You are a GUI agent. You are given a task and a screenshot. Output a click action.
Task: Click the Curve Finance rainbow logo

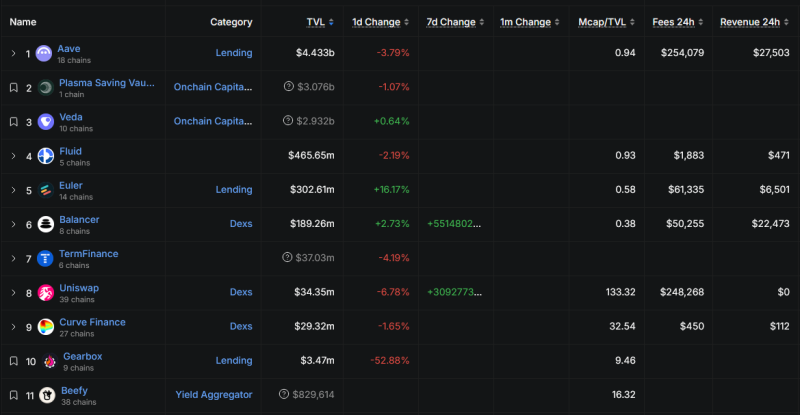point(45,327)
